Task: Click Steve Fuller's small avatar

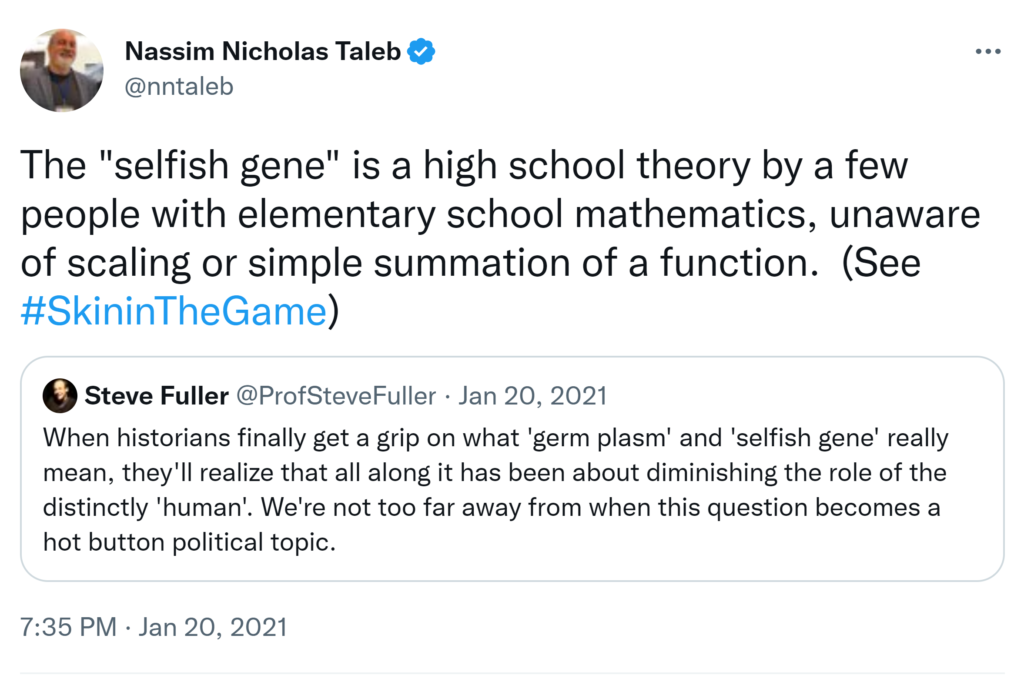Action: 59,396
